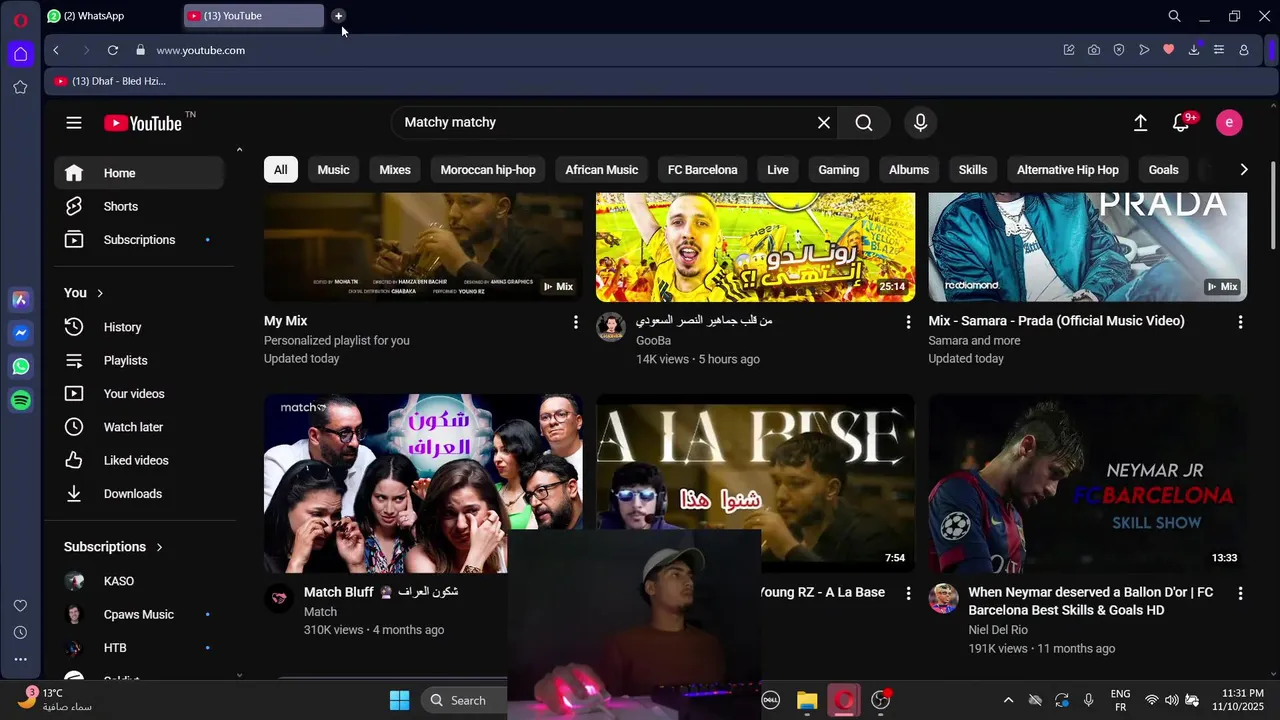The image size is (1280, 720).
Task: Open the Neymar JR skill show thumbnail
Action: pos(1088,483)
